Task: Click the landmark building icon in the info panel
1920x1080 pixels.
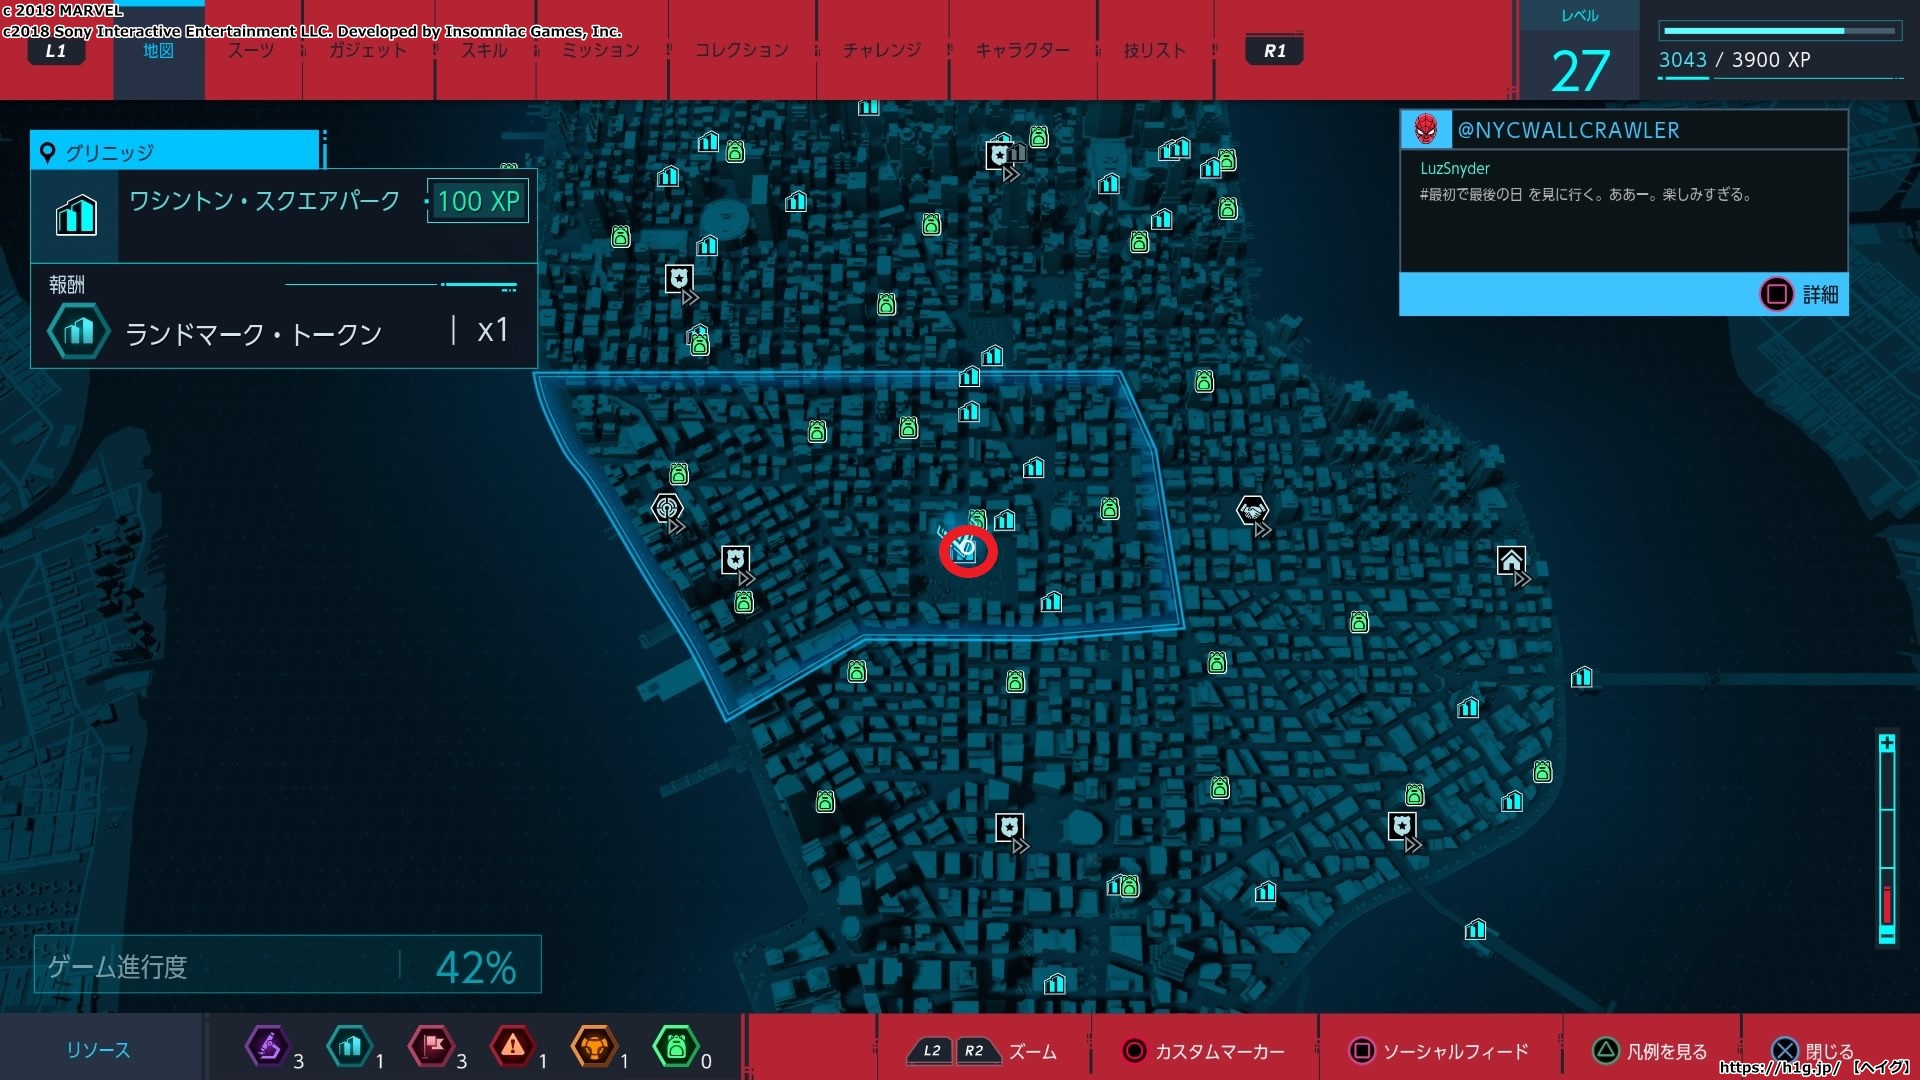Action: tap(76, 215)
